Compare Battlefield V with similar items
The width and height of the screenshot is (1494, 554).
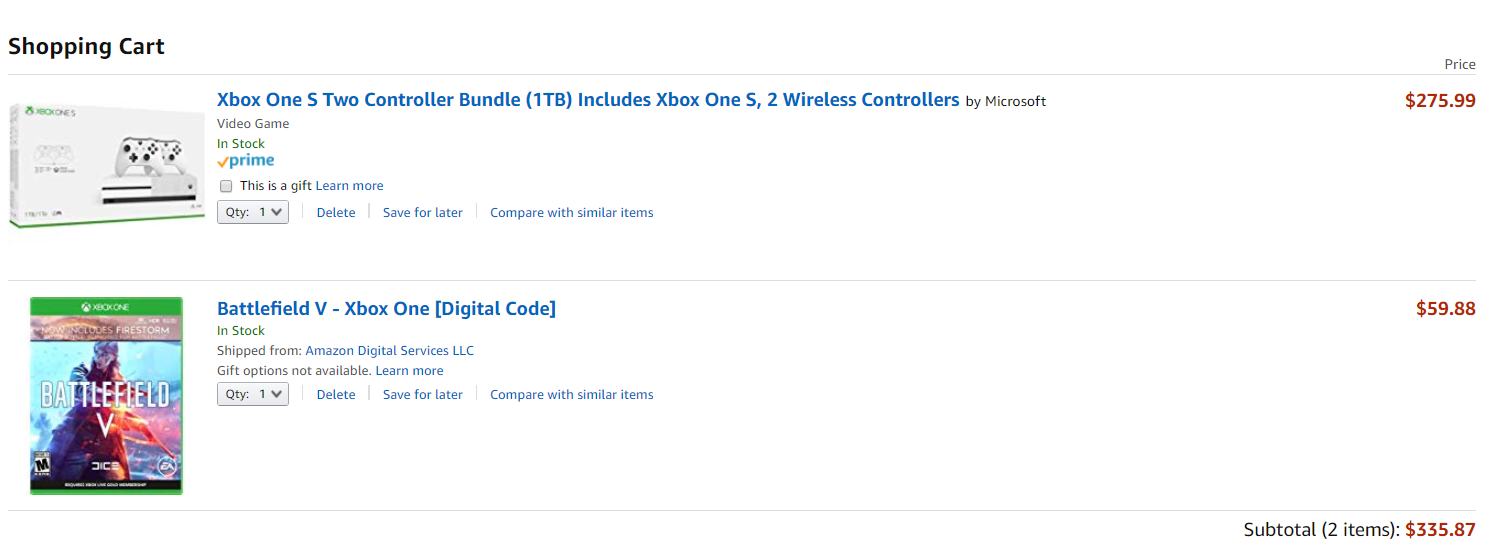pos(571,394)
